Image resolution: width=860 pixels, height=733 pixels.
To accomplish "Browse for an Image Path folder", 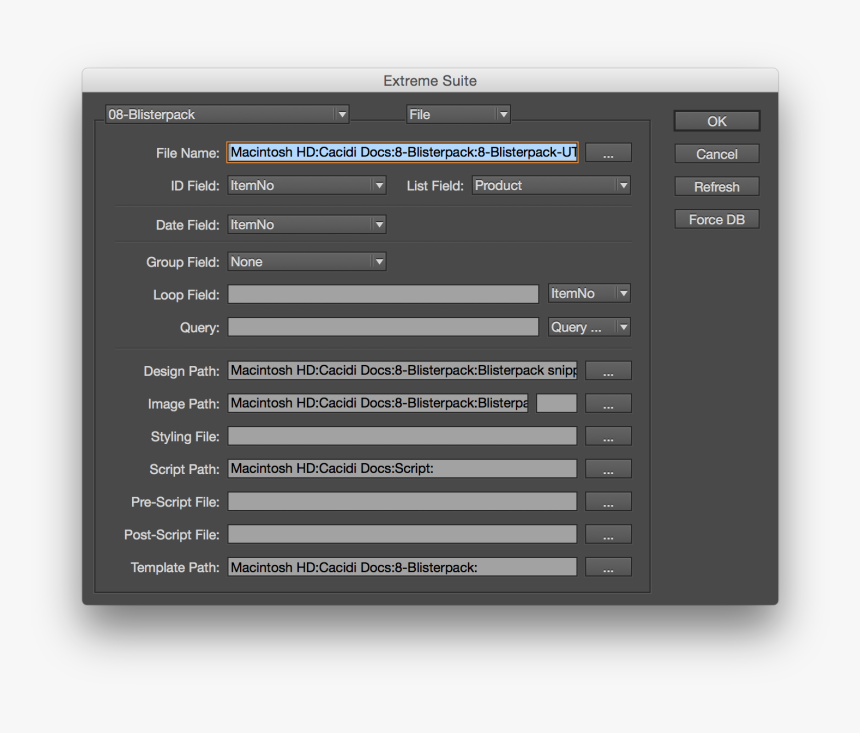I will click(608, 403).
